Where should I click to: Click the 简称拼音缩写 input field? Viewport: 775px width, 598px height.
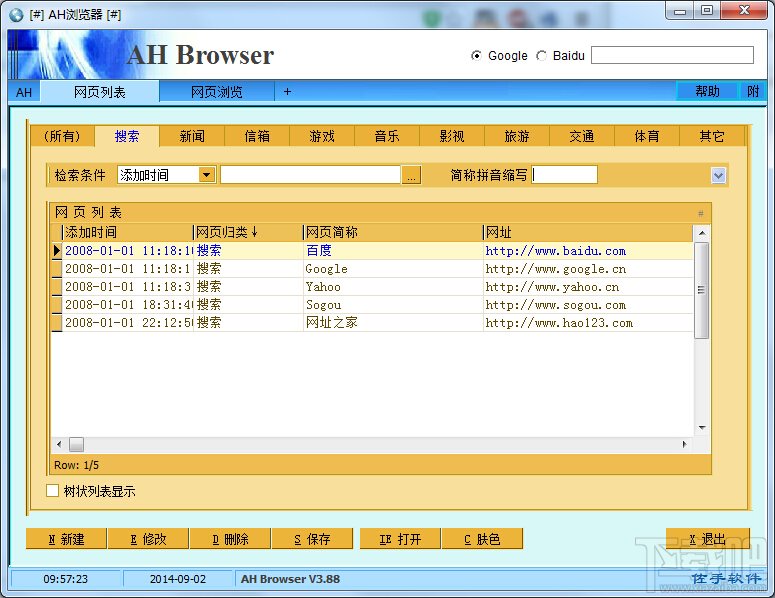tap(565, 174)
